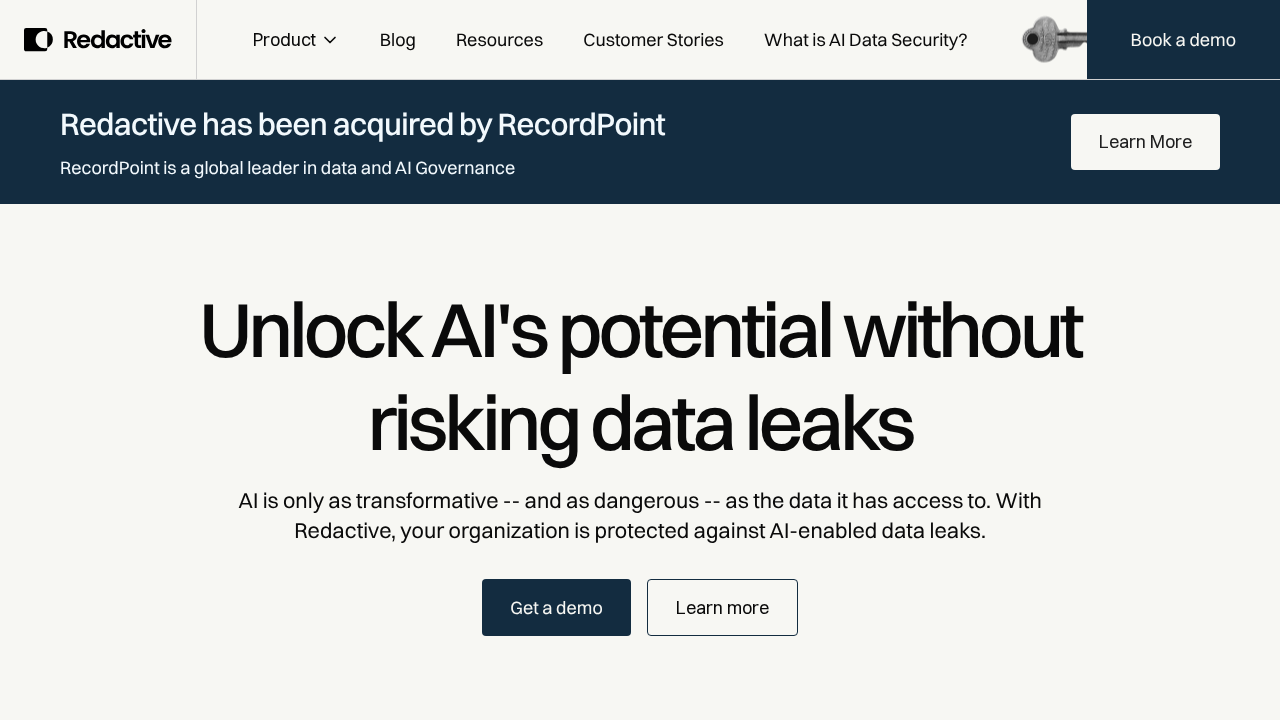Click the RecordPoint global leader subtitle
Viewport: 1280px width, 720px height.
tap(287, 168)
